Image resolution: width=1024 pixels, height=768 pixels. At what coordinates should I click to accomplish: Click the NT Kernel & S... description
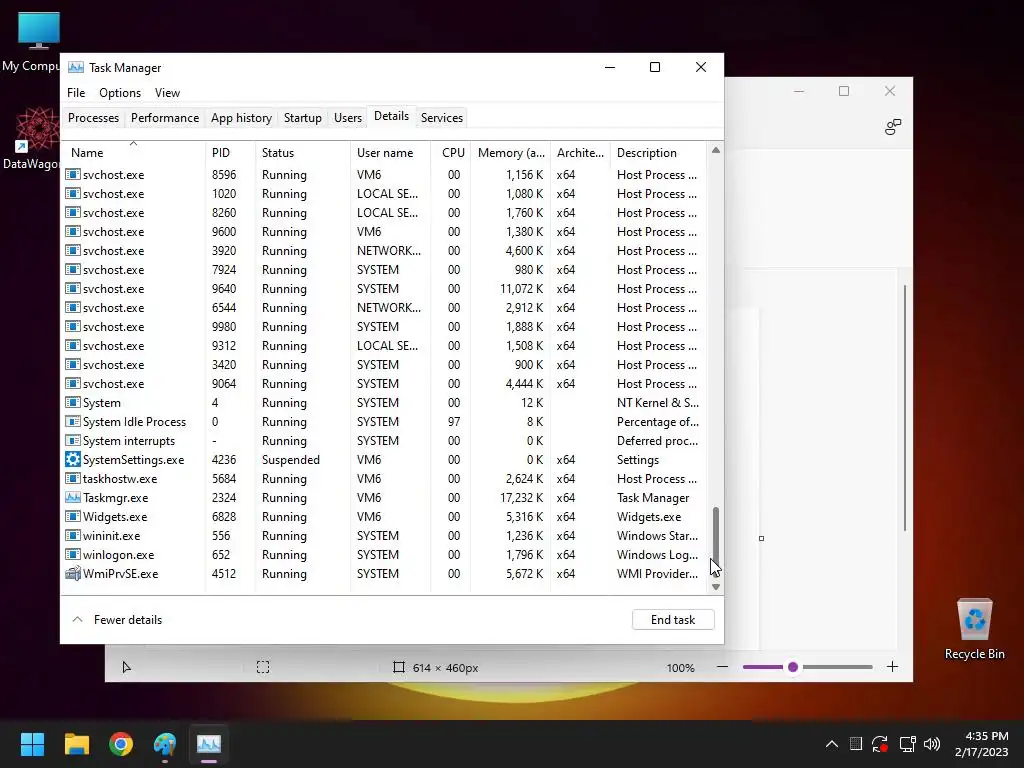coord(658,403)
